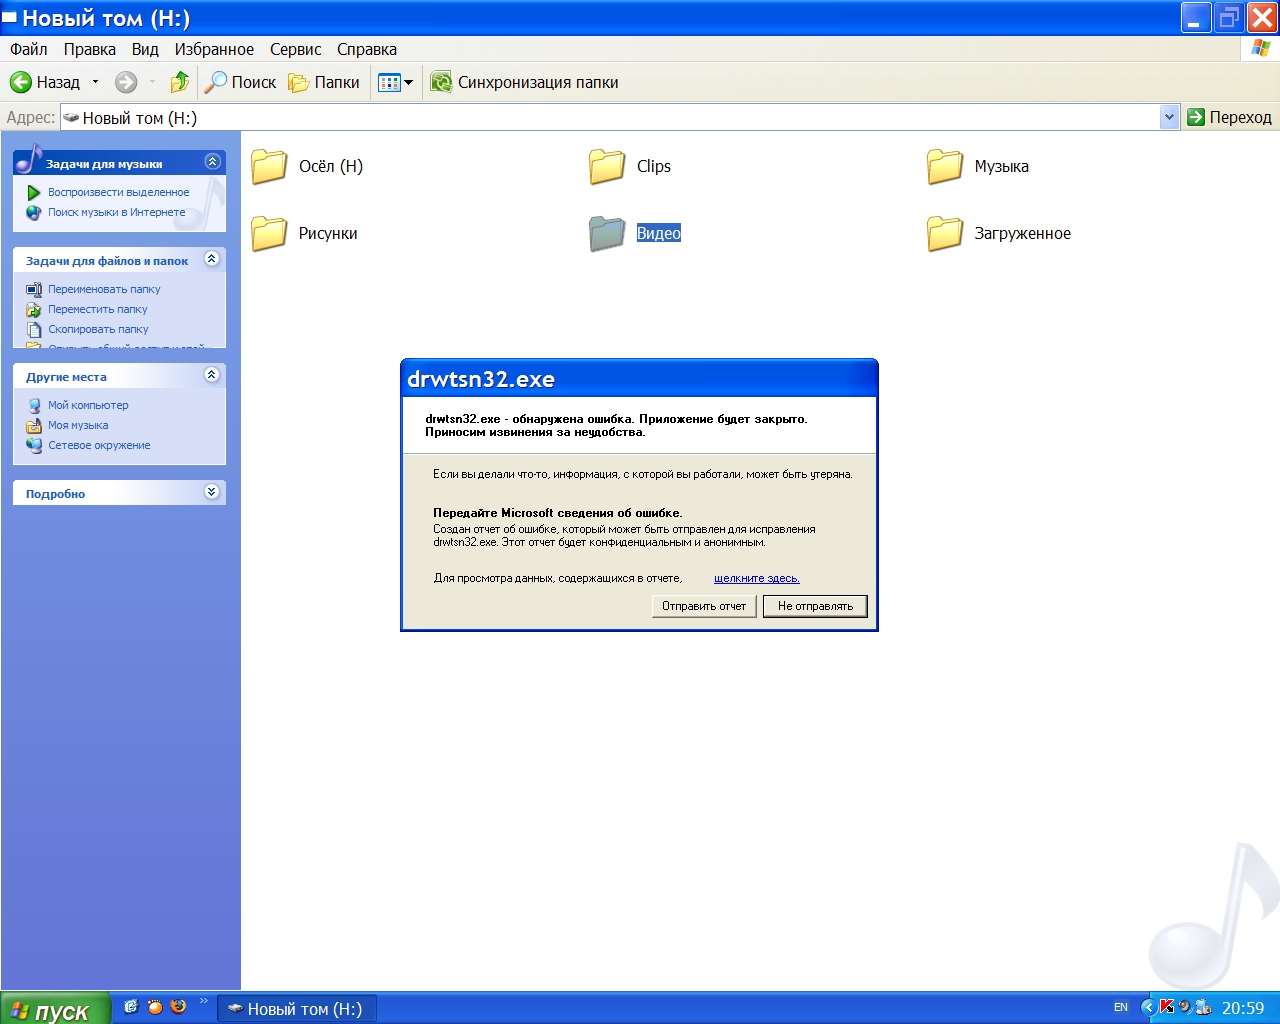Click Folder Synchronization (Синхронизация папки) icon
Screen dimensions: 1280x1024
[441, 82]
